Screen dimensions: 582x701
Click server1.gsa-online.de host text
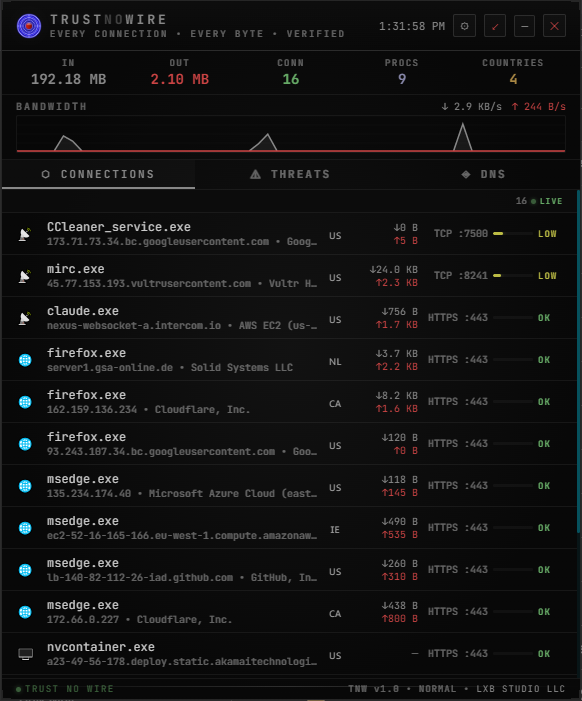click(110, 367)
